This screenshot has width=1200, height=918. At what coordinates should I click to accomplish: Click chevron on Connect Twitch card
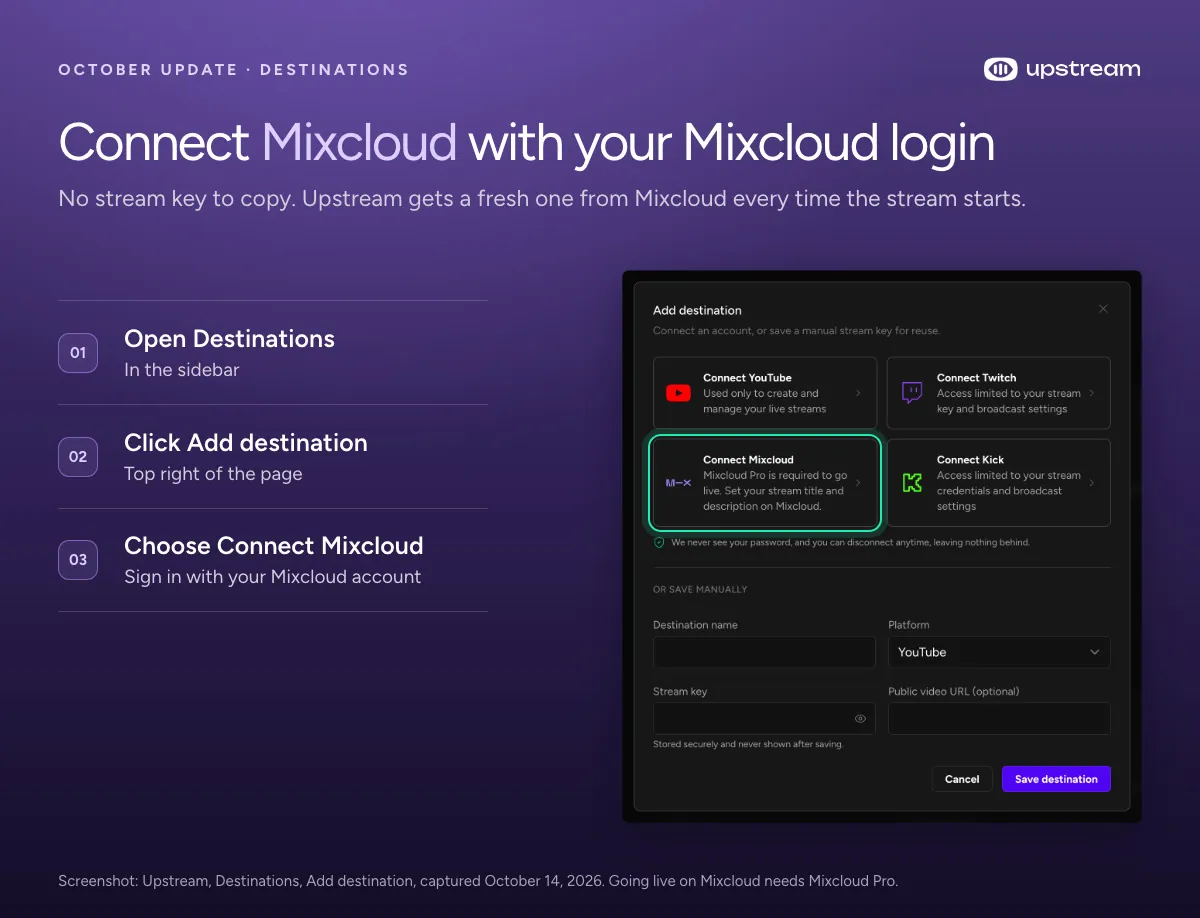pyautogui.click(x=1091, y=393)
